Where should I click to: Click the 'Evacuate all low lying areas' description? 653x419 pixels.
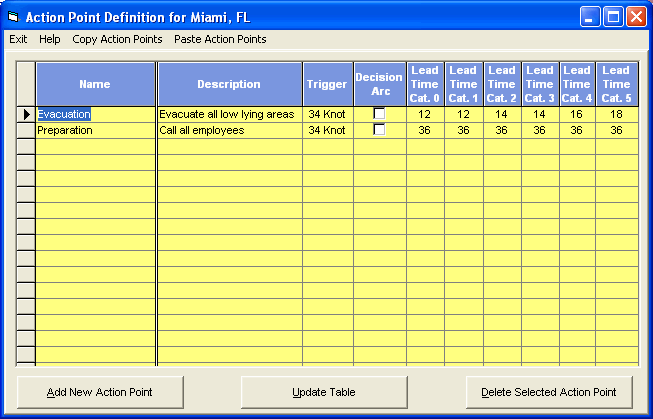click(229, 115)
